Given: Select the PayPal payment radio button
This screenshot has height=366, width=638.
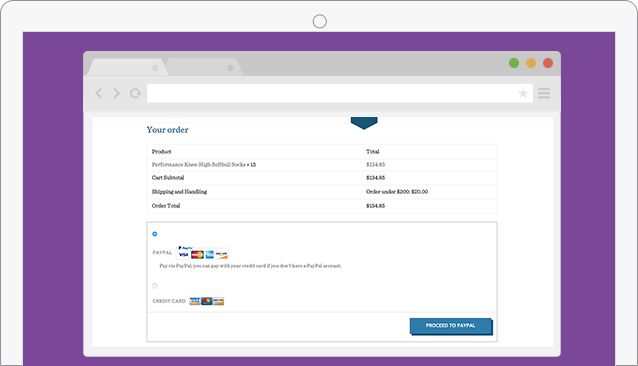Looking at the screenshot, I should 155,234.
